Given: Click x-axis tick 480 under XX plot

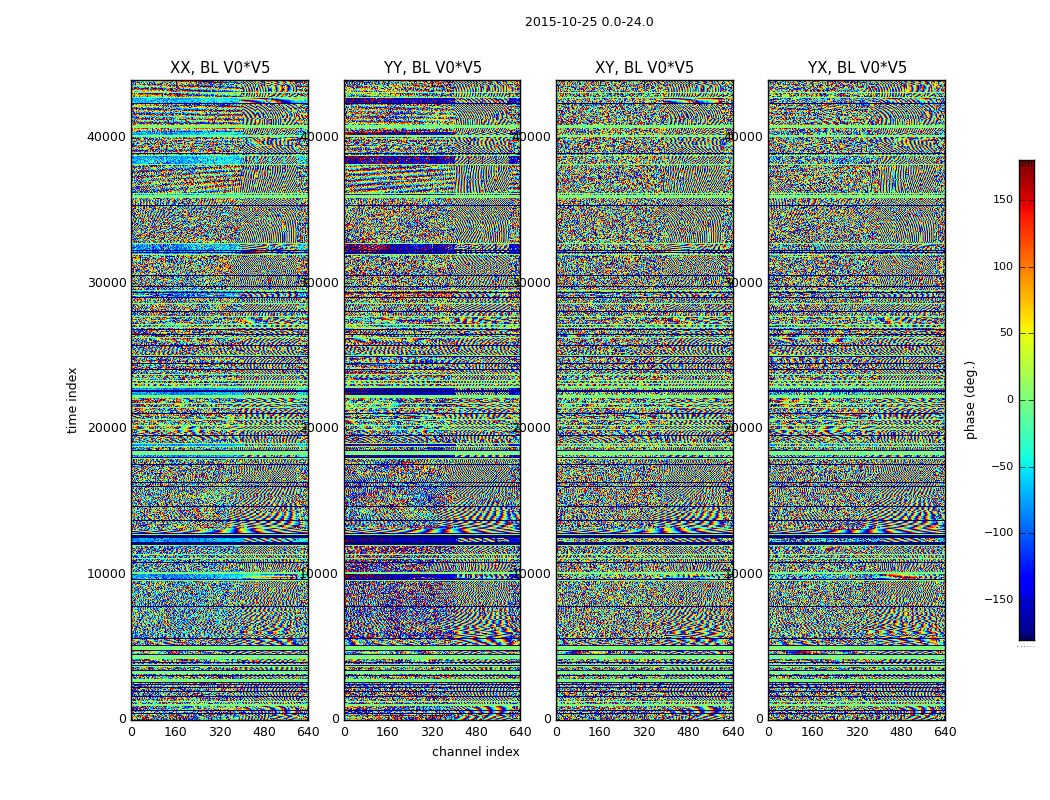Looking at the screenshot, I should pyautogui.click(x=264, y=732).
